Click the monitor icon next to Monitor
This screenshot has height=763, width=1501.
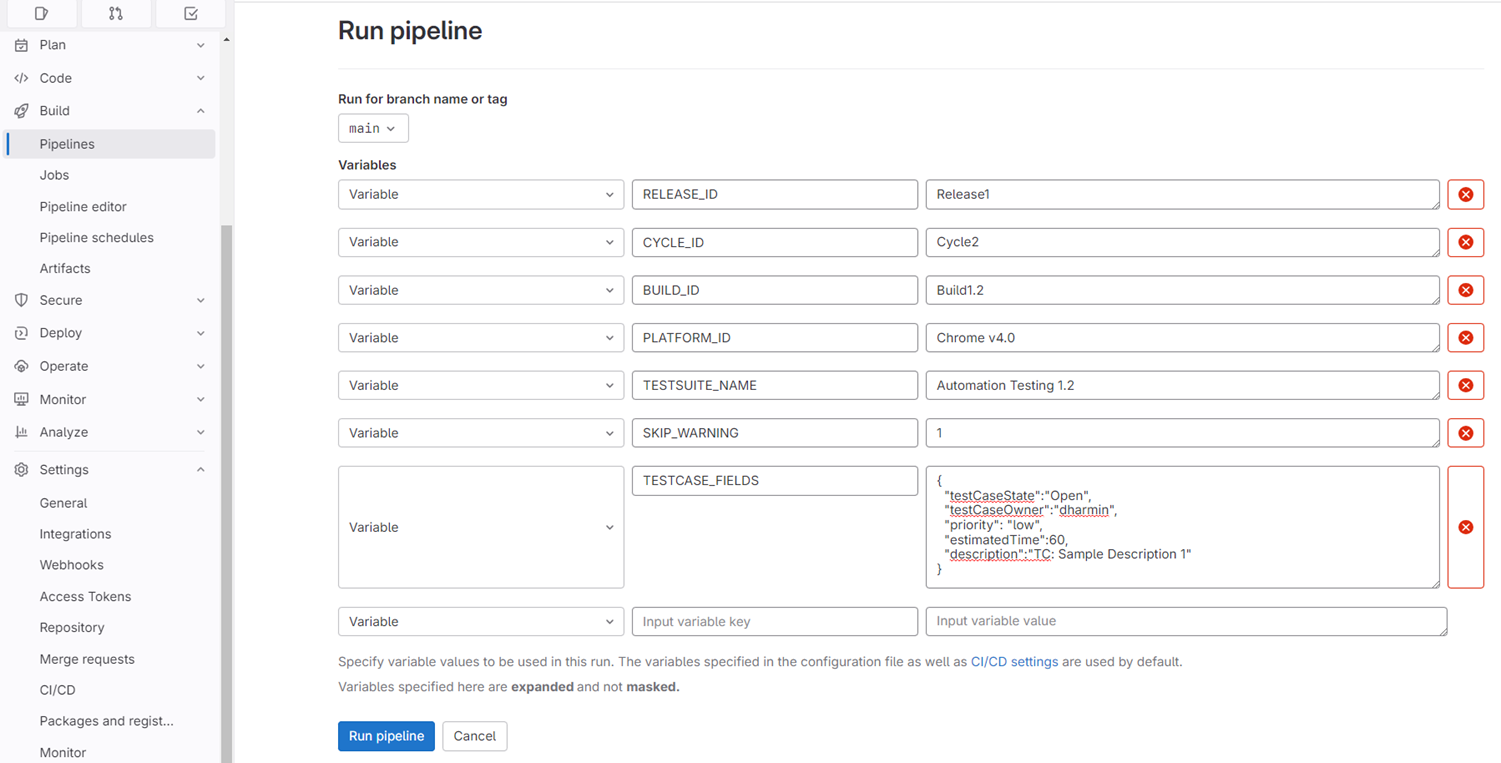point(19,399)
